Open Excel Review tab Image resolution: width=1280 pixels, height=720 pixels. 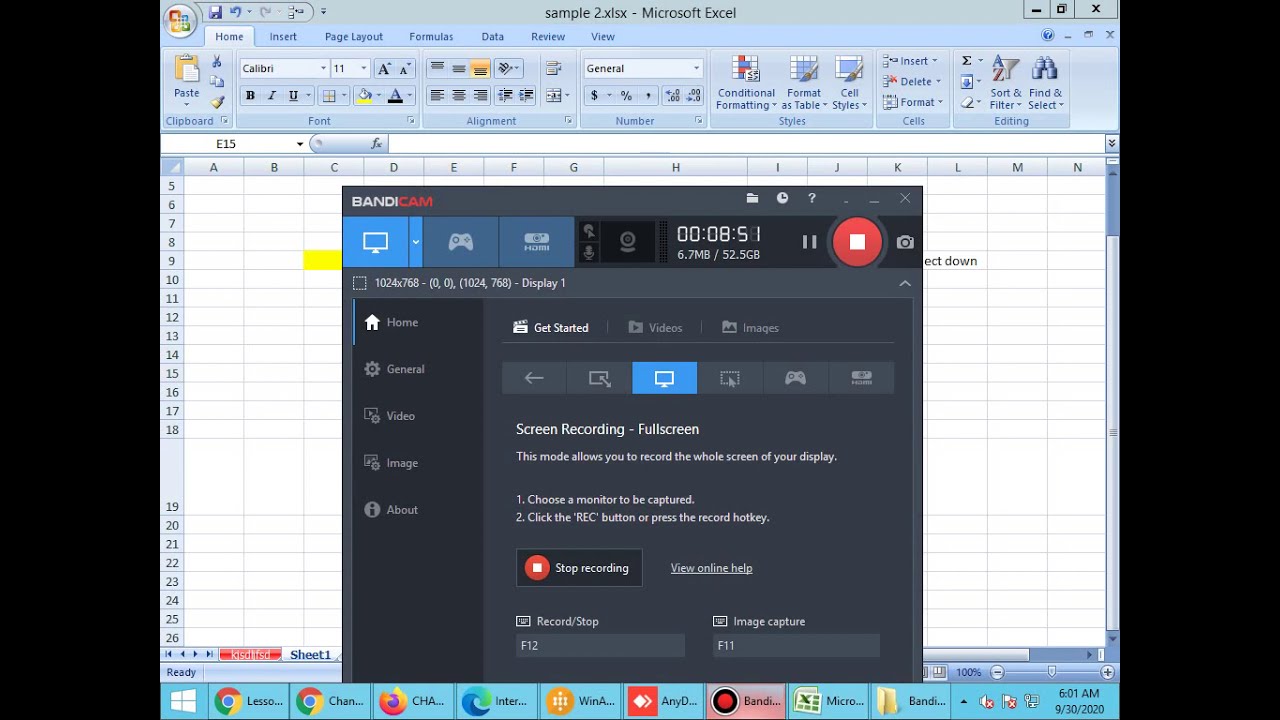(548, 37)
